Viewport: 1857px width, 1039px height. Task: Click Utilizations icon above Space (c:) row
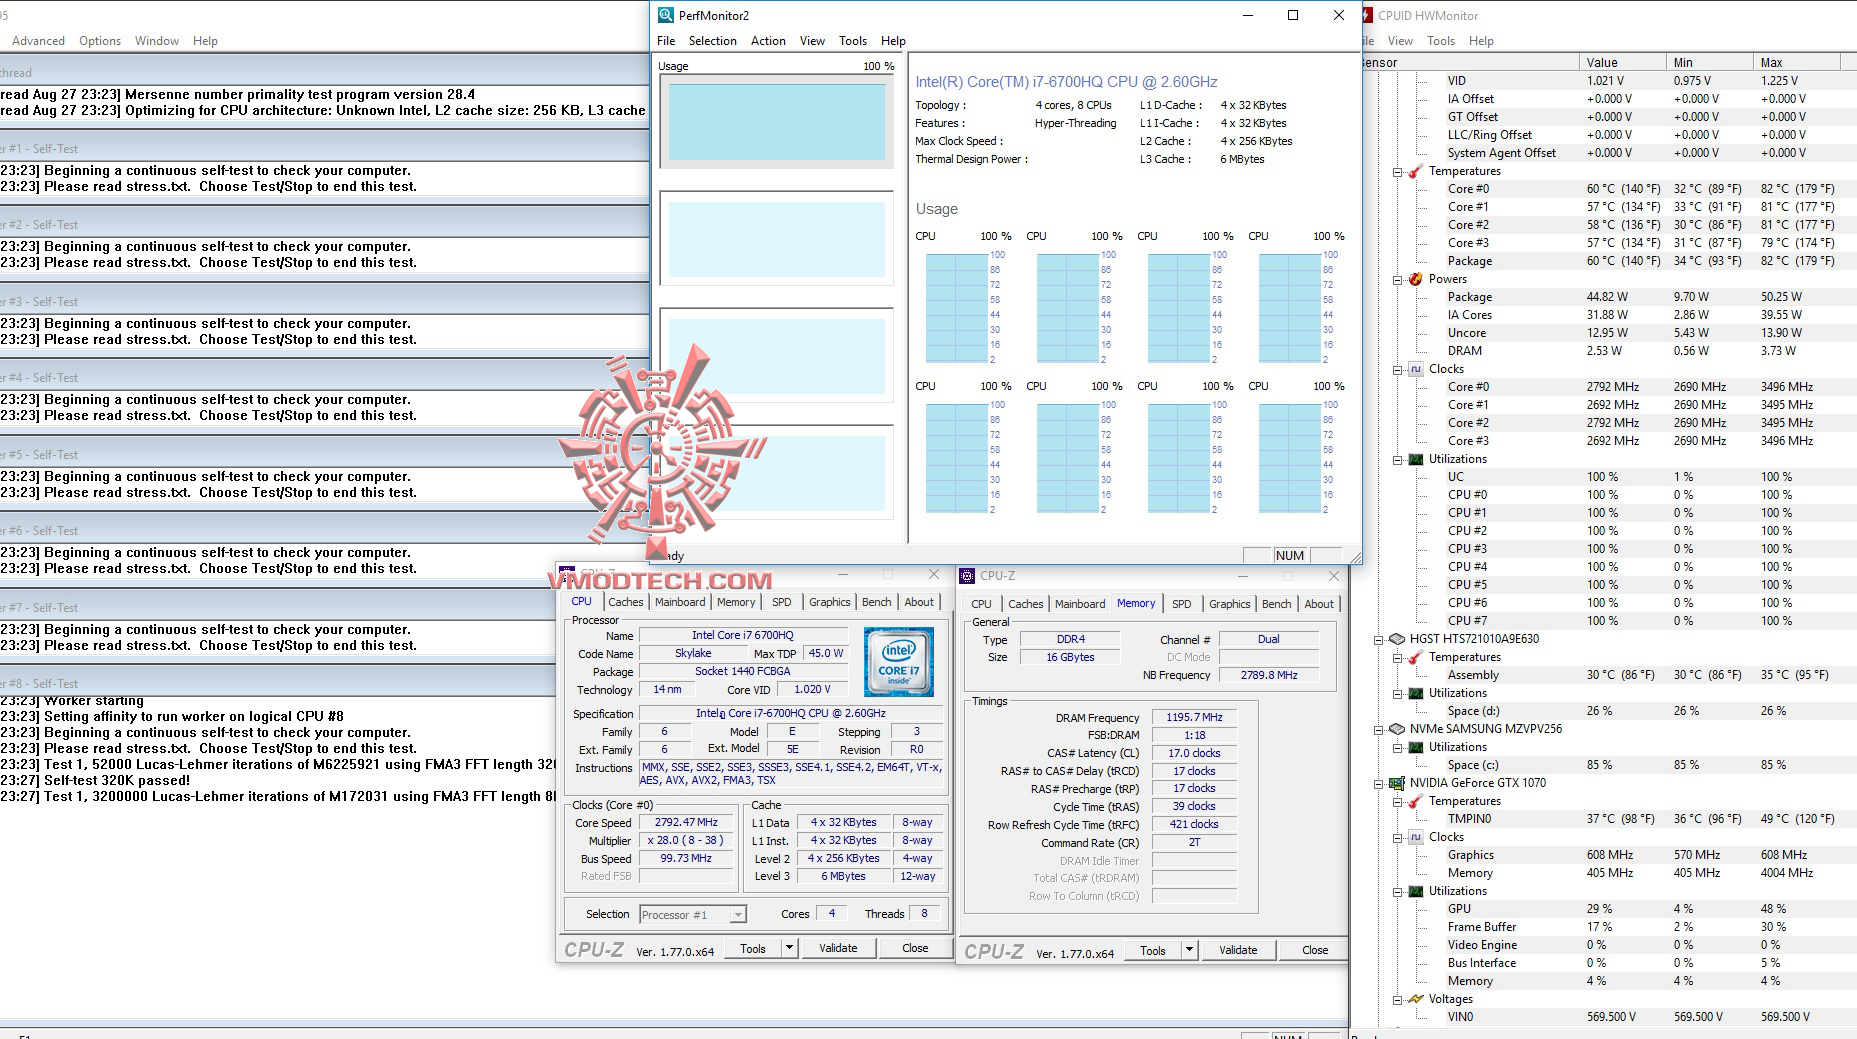pyautogui.click(x=1415, y=747)
